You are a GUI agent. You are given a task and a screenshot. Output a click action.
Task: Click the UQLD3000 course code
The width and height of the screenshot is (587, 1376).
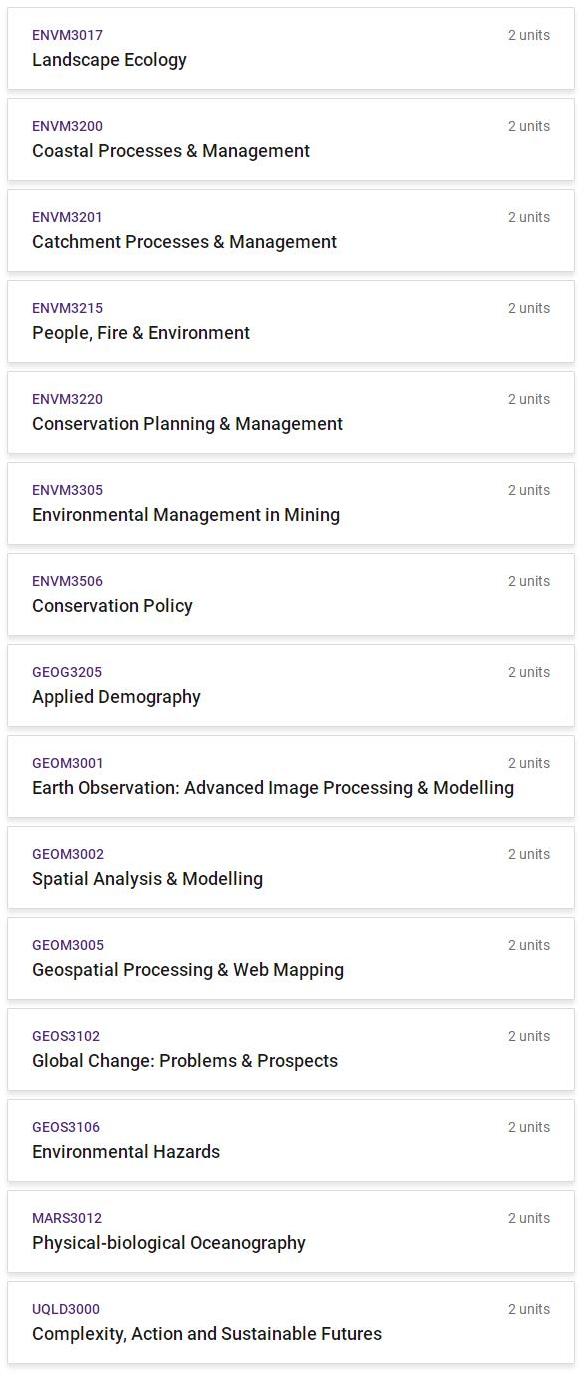(x=66, y=1309)
